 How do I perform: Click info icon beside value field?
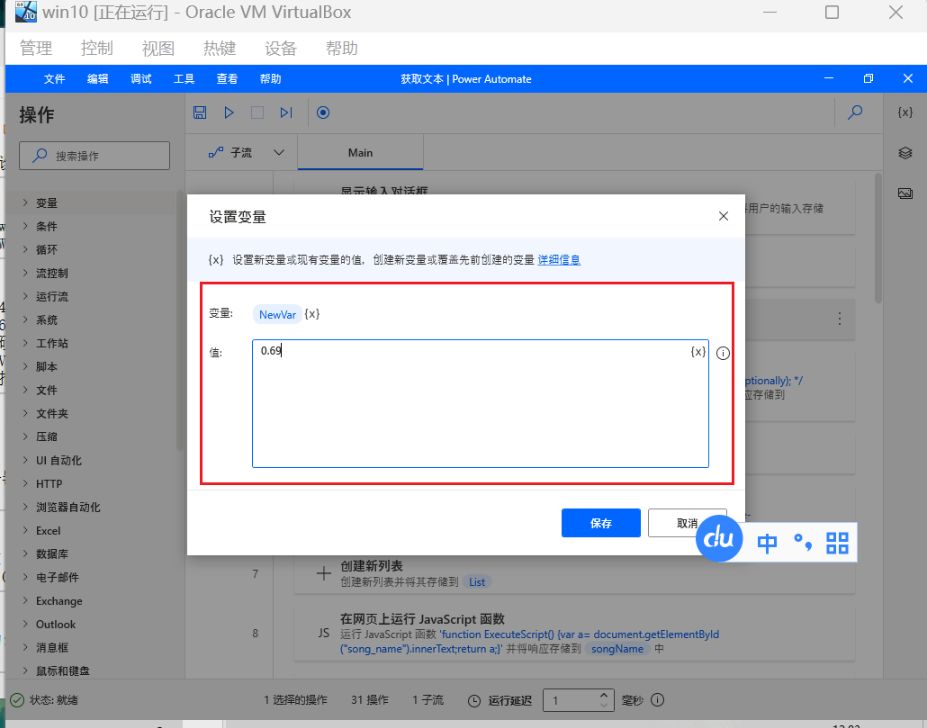(x=723, y=353)
